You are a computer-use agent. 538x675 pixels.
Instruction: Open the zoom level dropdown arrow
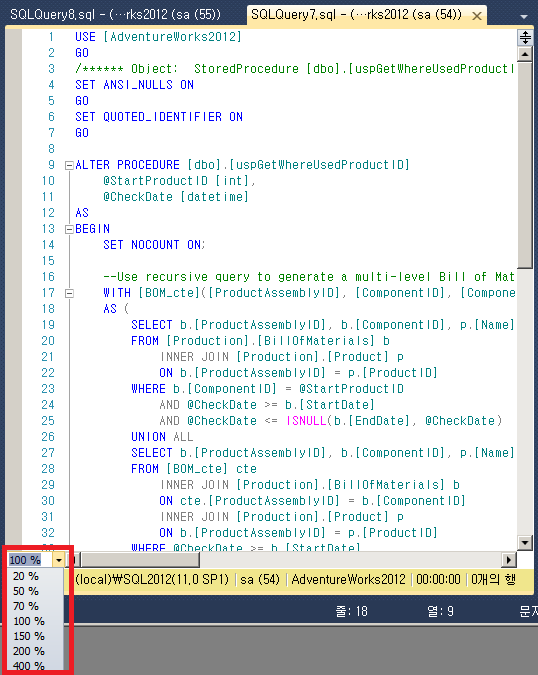59,560
